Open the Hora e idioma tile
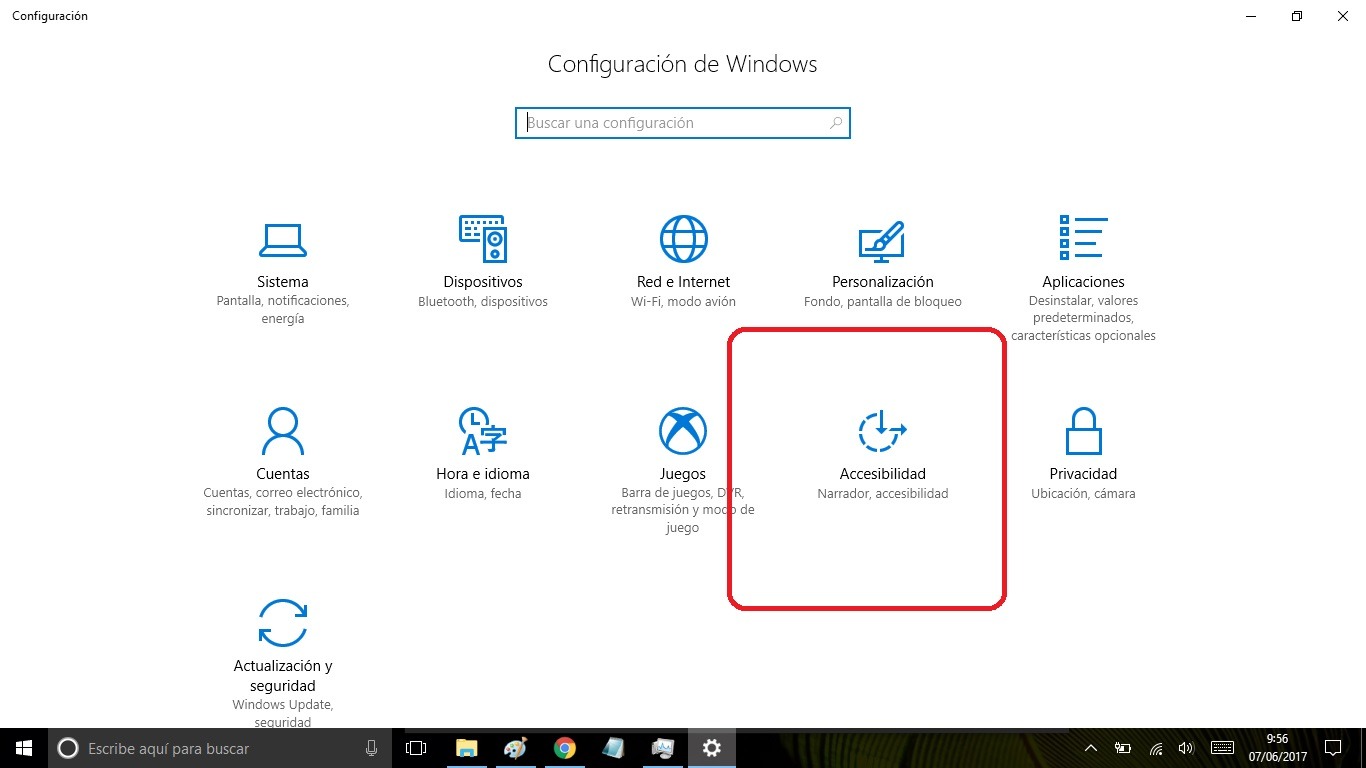Image resolution: width=1366 pixels, height=768 pixels. point(483,455)
